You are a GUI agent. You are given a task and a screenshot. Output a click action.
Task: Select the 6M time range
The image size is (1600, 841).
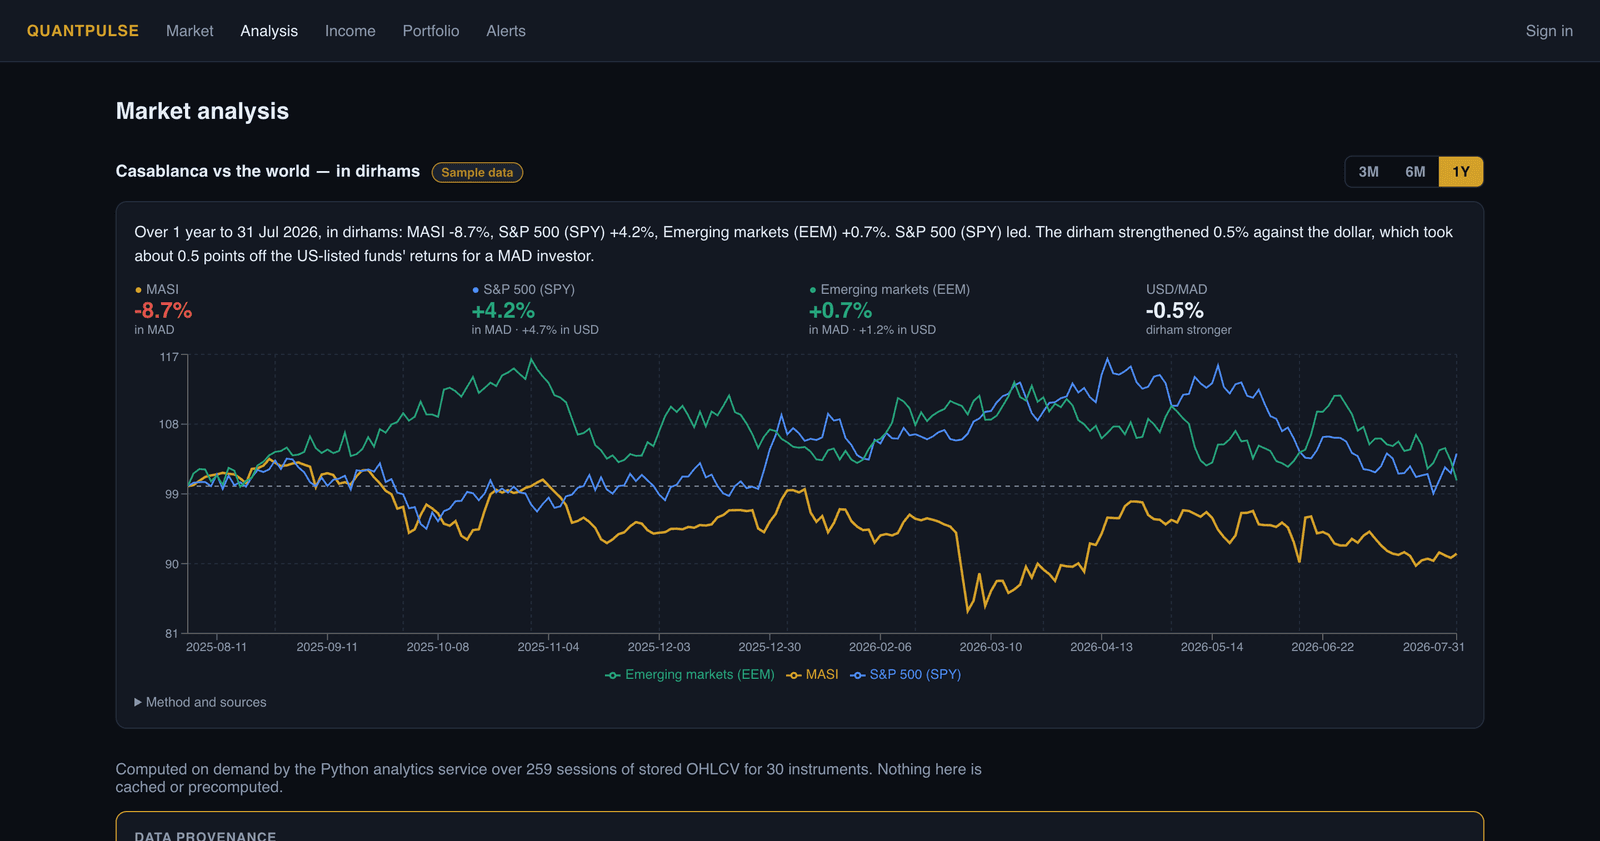(x=1415, y=172)
